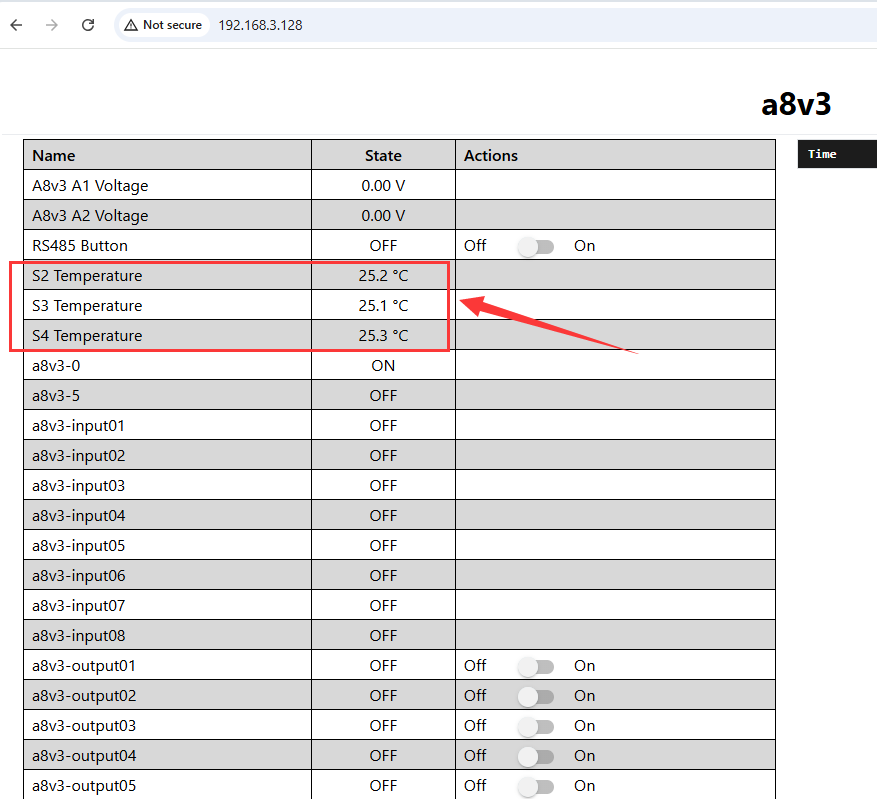Toggle the a8v3-output05 switch

tap(535, 786)
